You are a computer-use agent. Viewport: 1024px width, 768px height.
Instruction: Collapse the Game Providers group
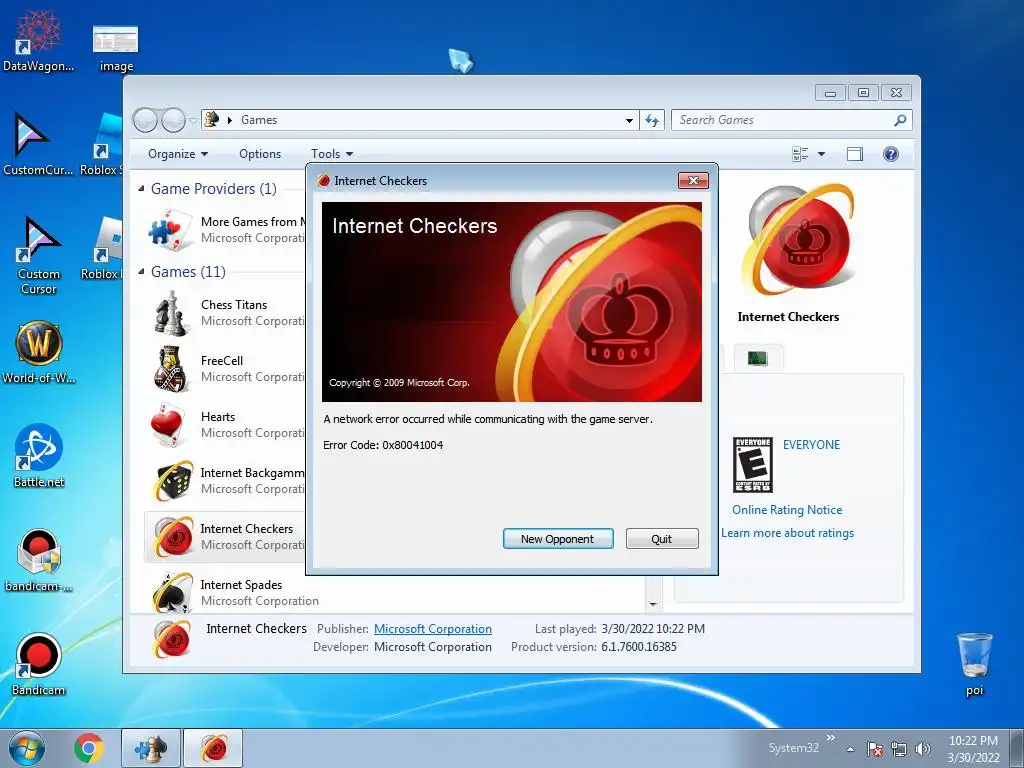click(x=142, y=189)
